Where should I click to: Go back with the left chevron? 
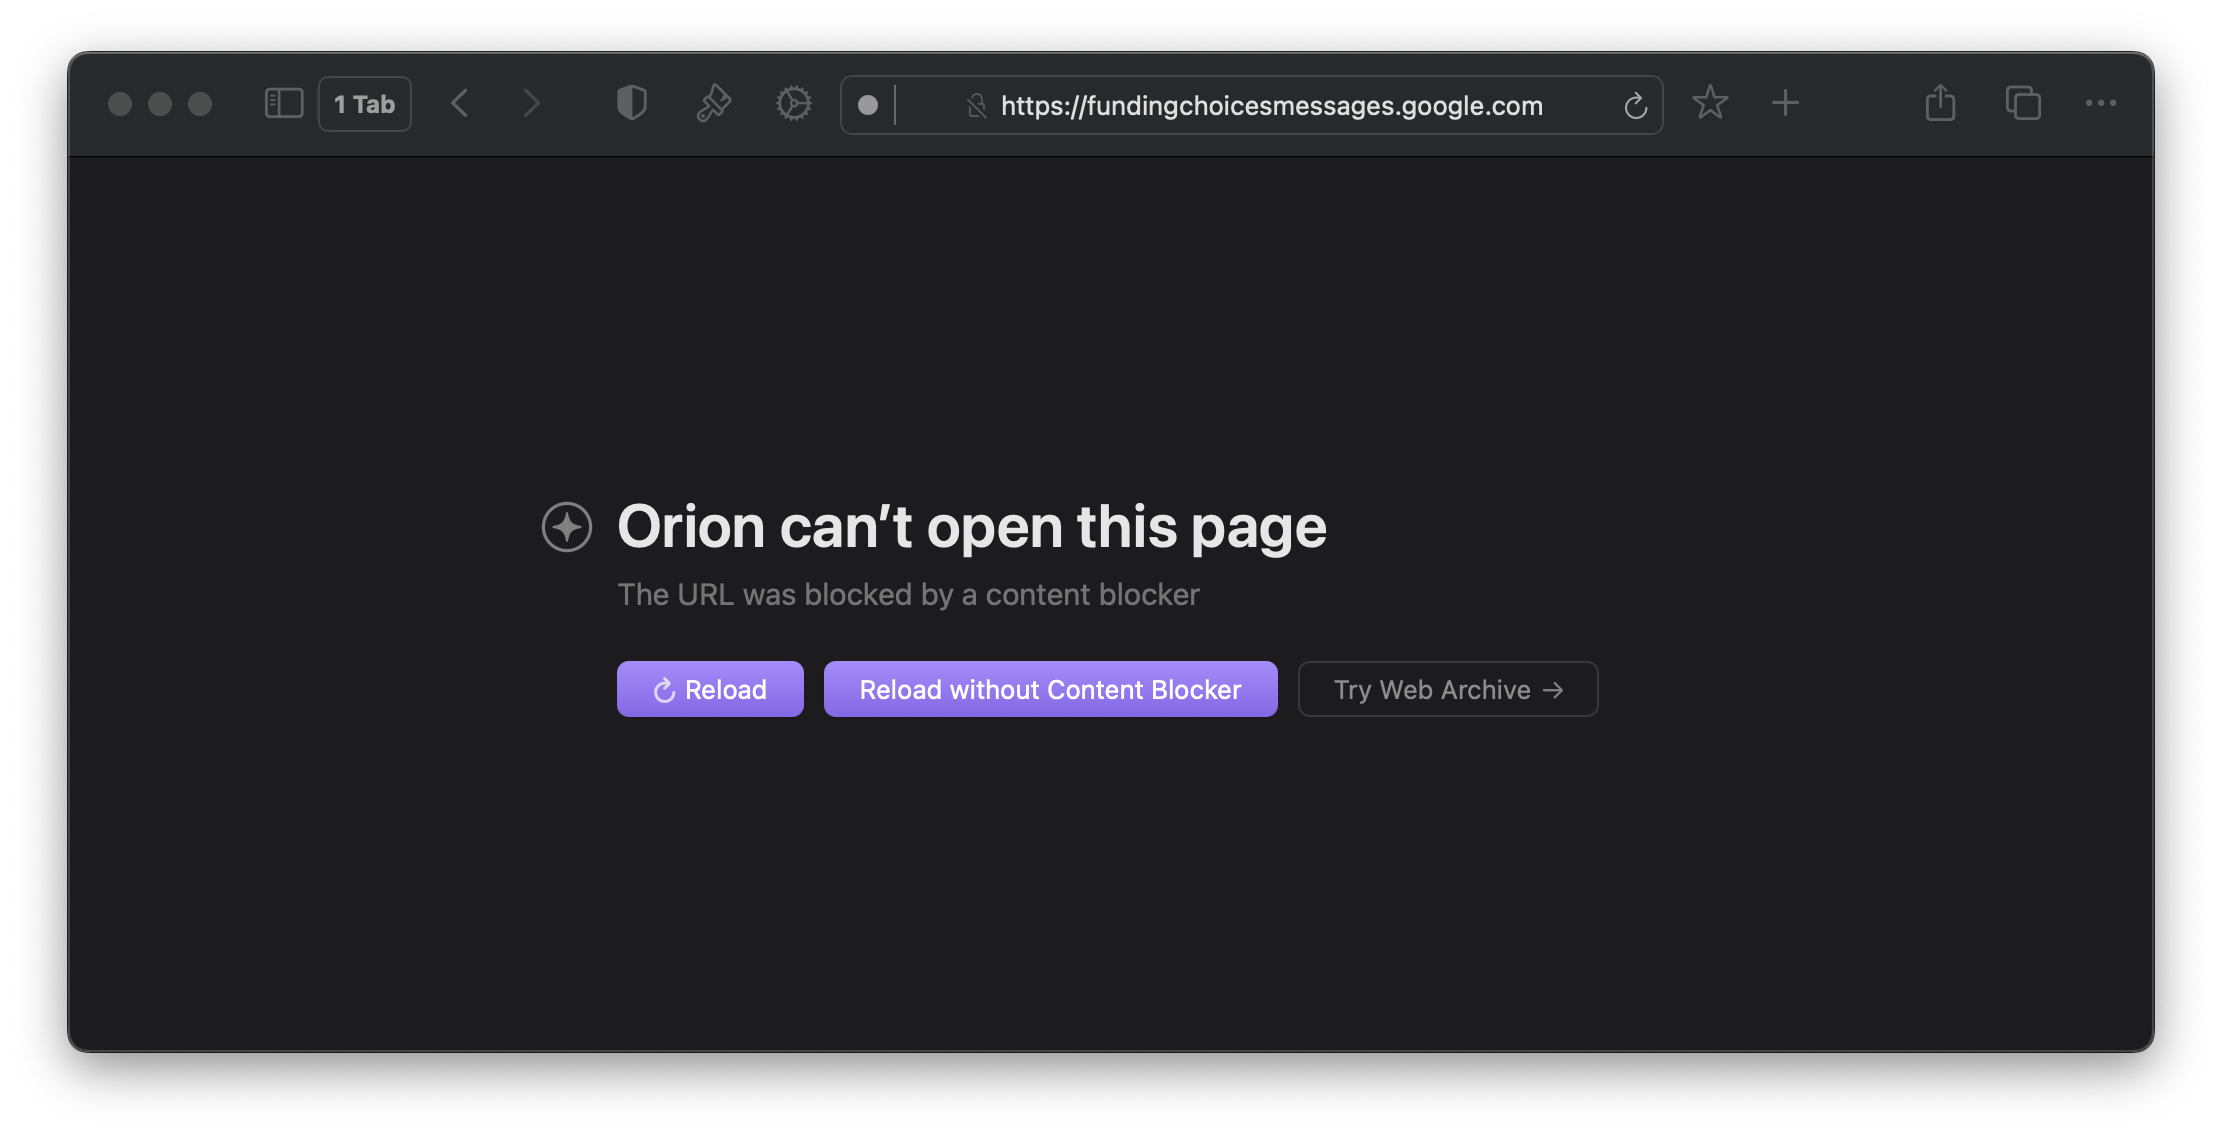click(460, 104)
